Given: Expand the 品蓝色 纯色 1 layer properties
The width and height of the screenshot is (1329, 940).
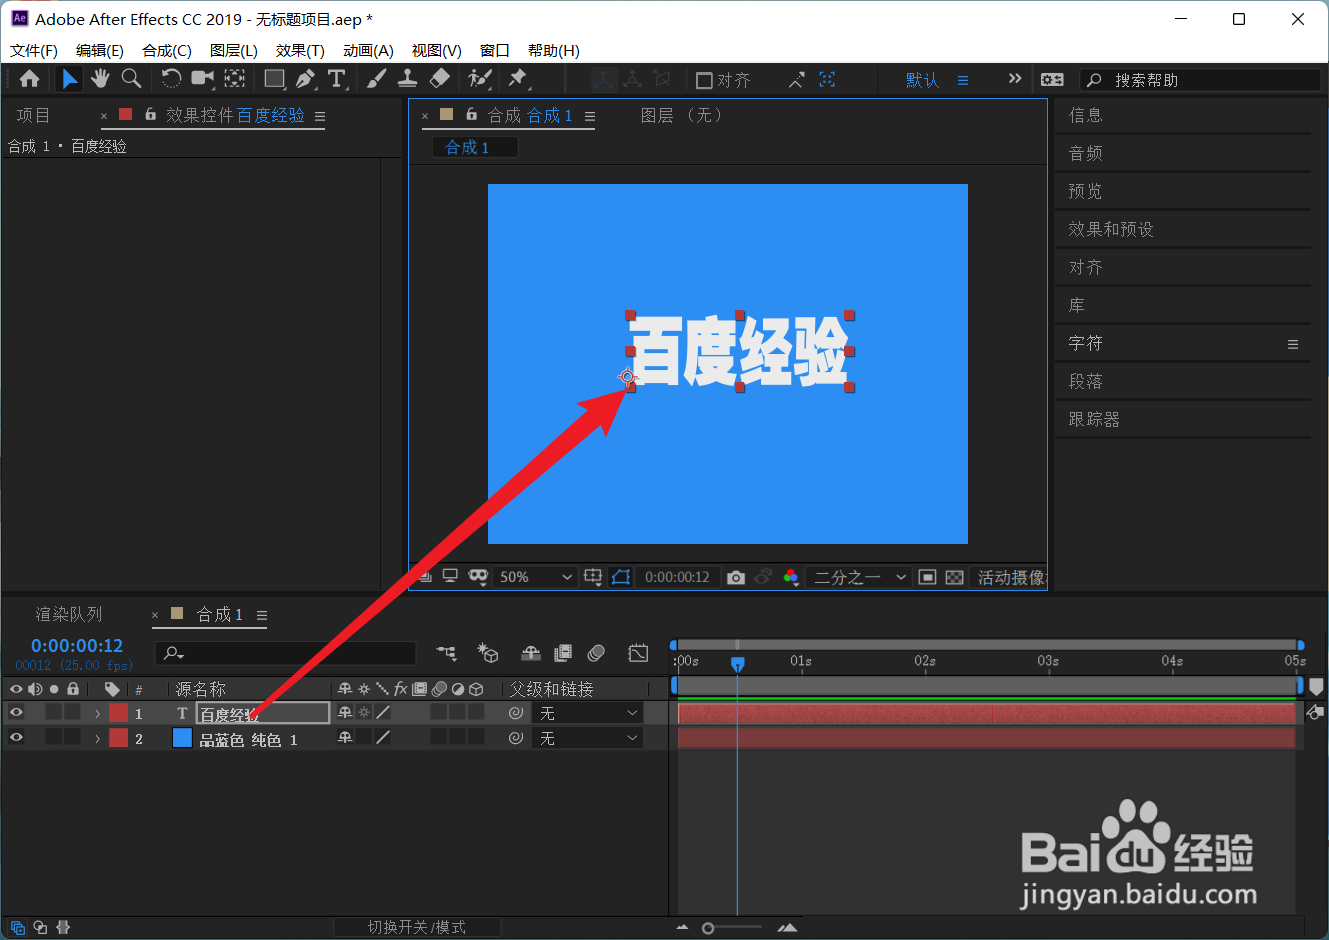Looking at the screenshot, I should [97, 739].
